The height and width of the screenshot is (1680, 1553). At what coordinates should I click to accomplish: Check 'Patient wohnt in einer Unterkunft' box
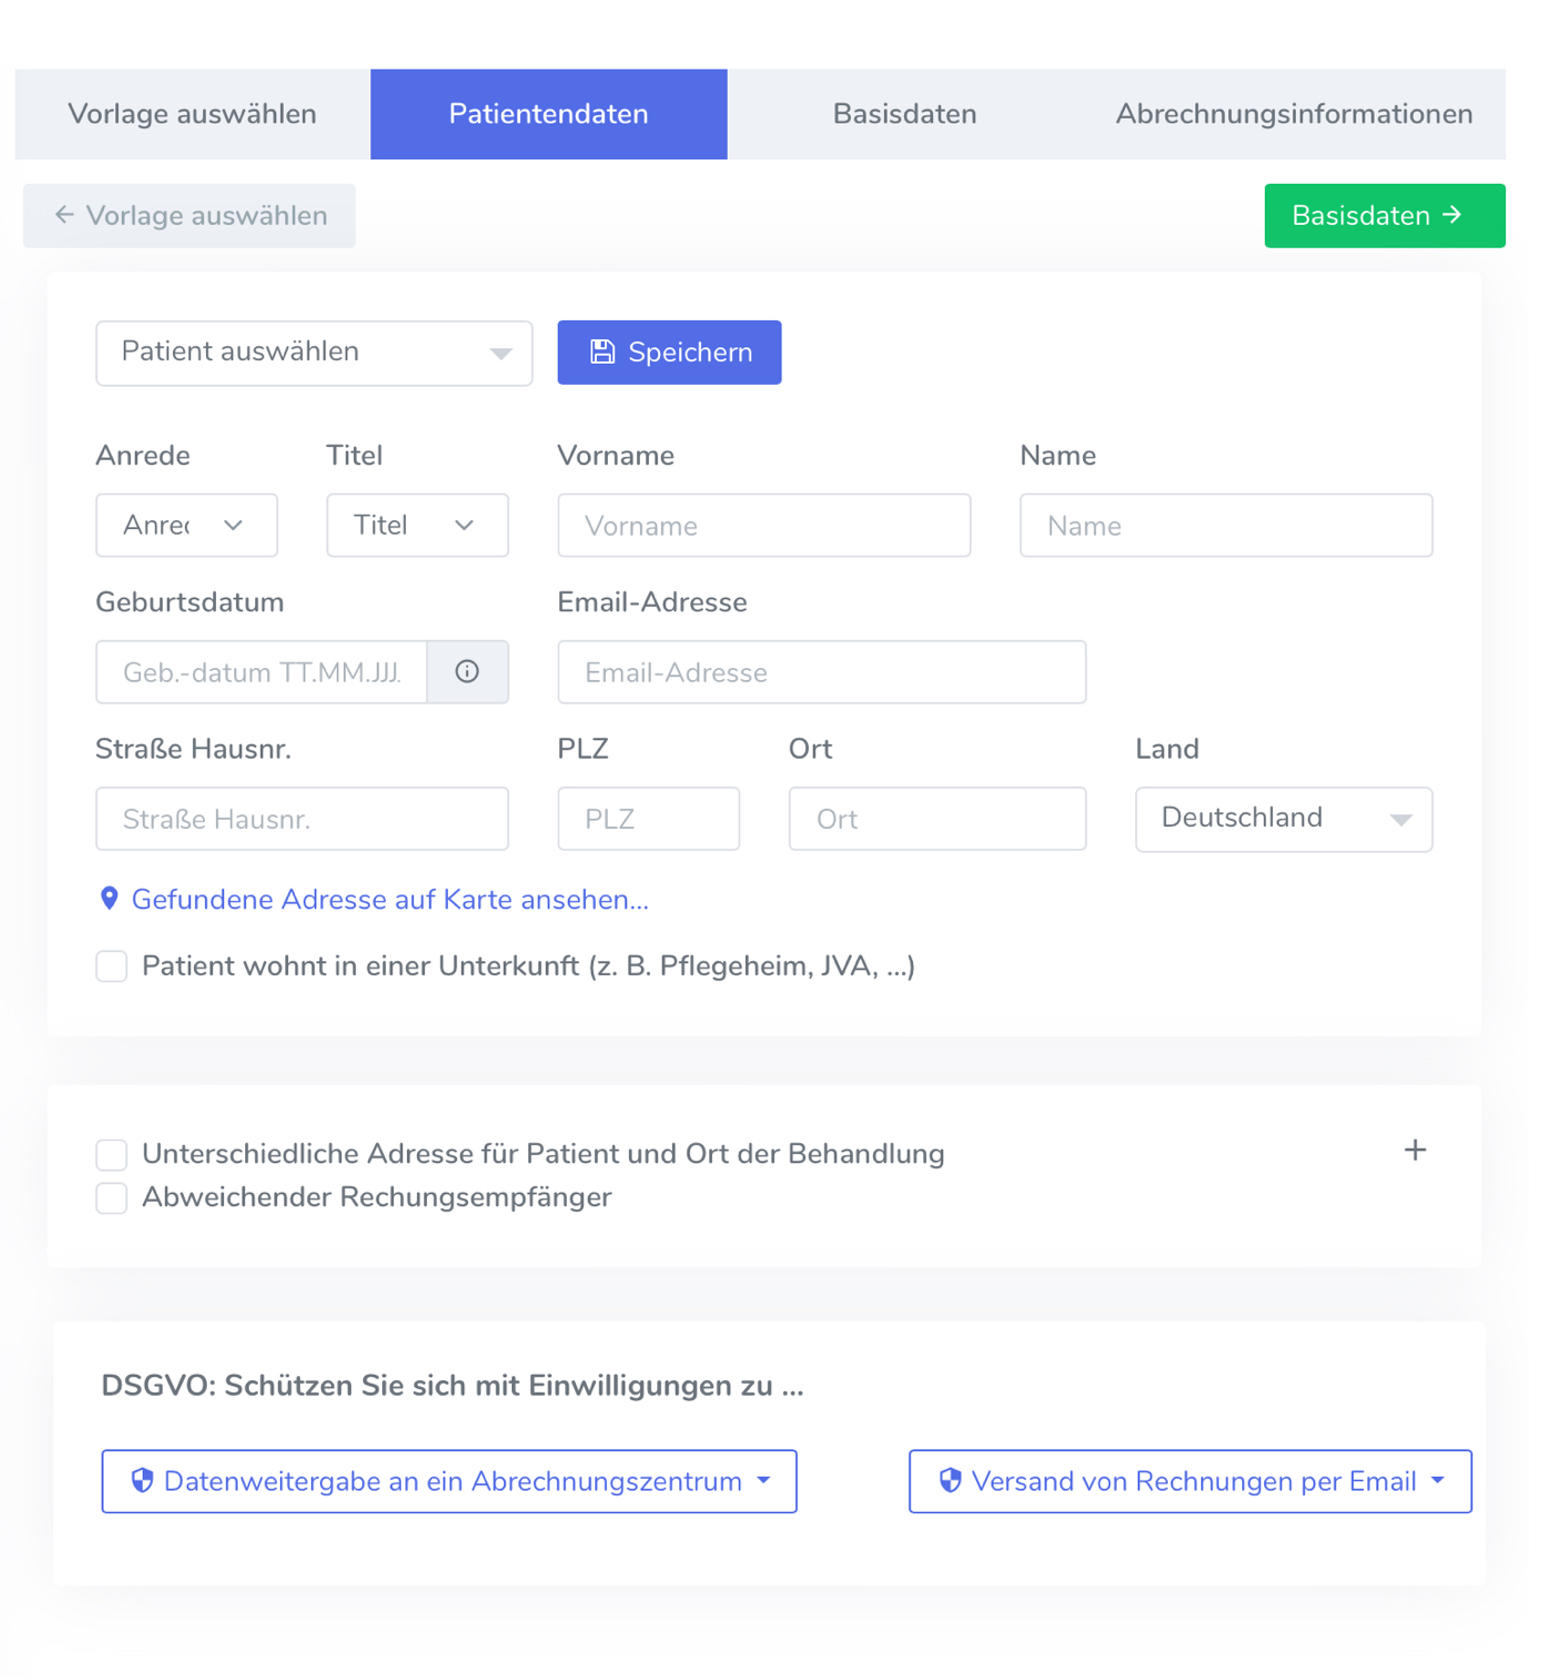[x=112, y=967]
